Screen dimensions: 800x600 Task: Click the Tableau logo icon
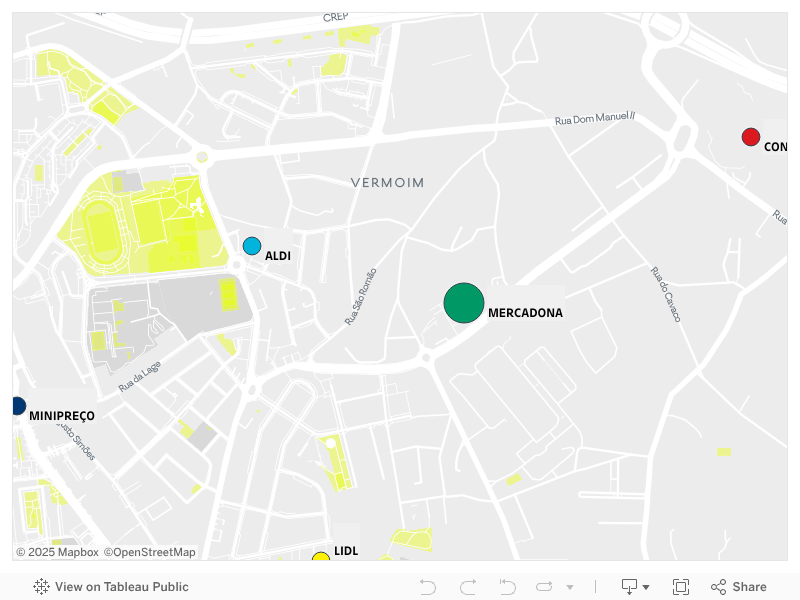[x=41, y=587]
